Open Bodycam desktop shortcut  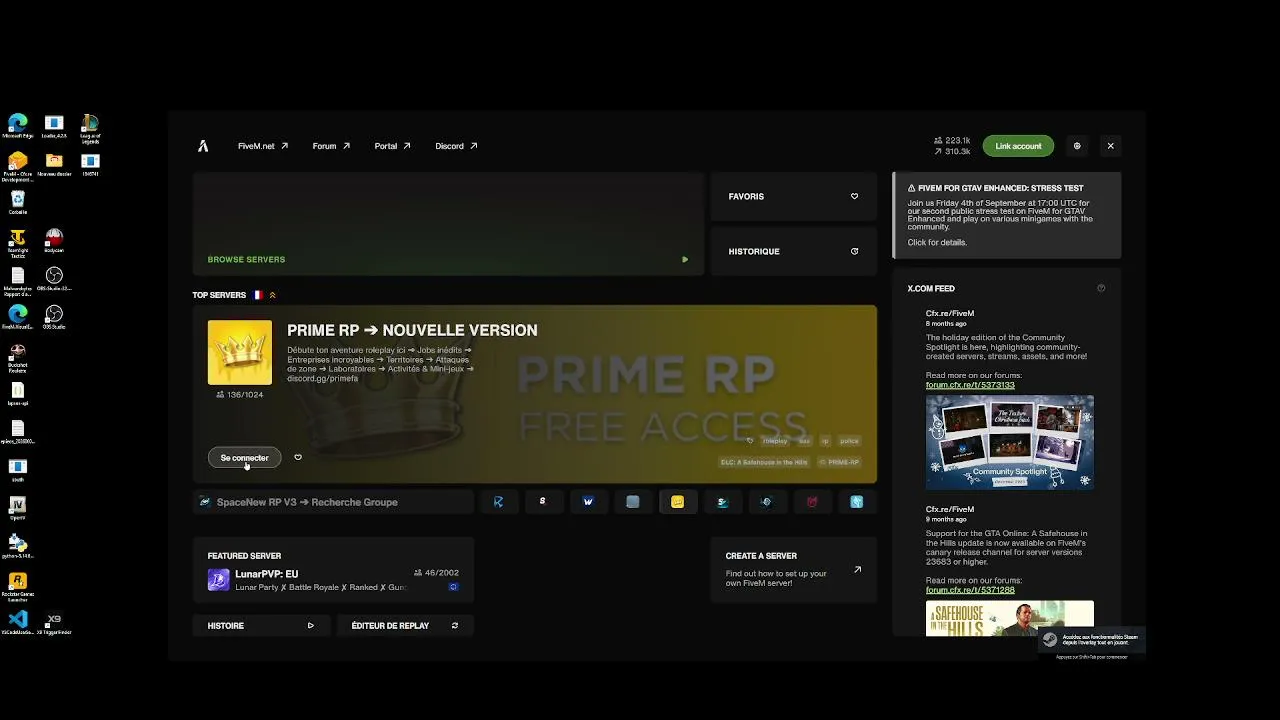[54, 242]
